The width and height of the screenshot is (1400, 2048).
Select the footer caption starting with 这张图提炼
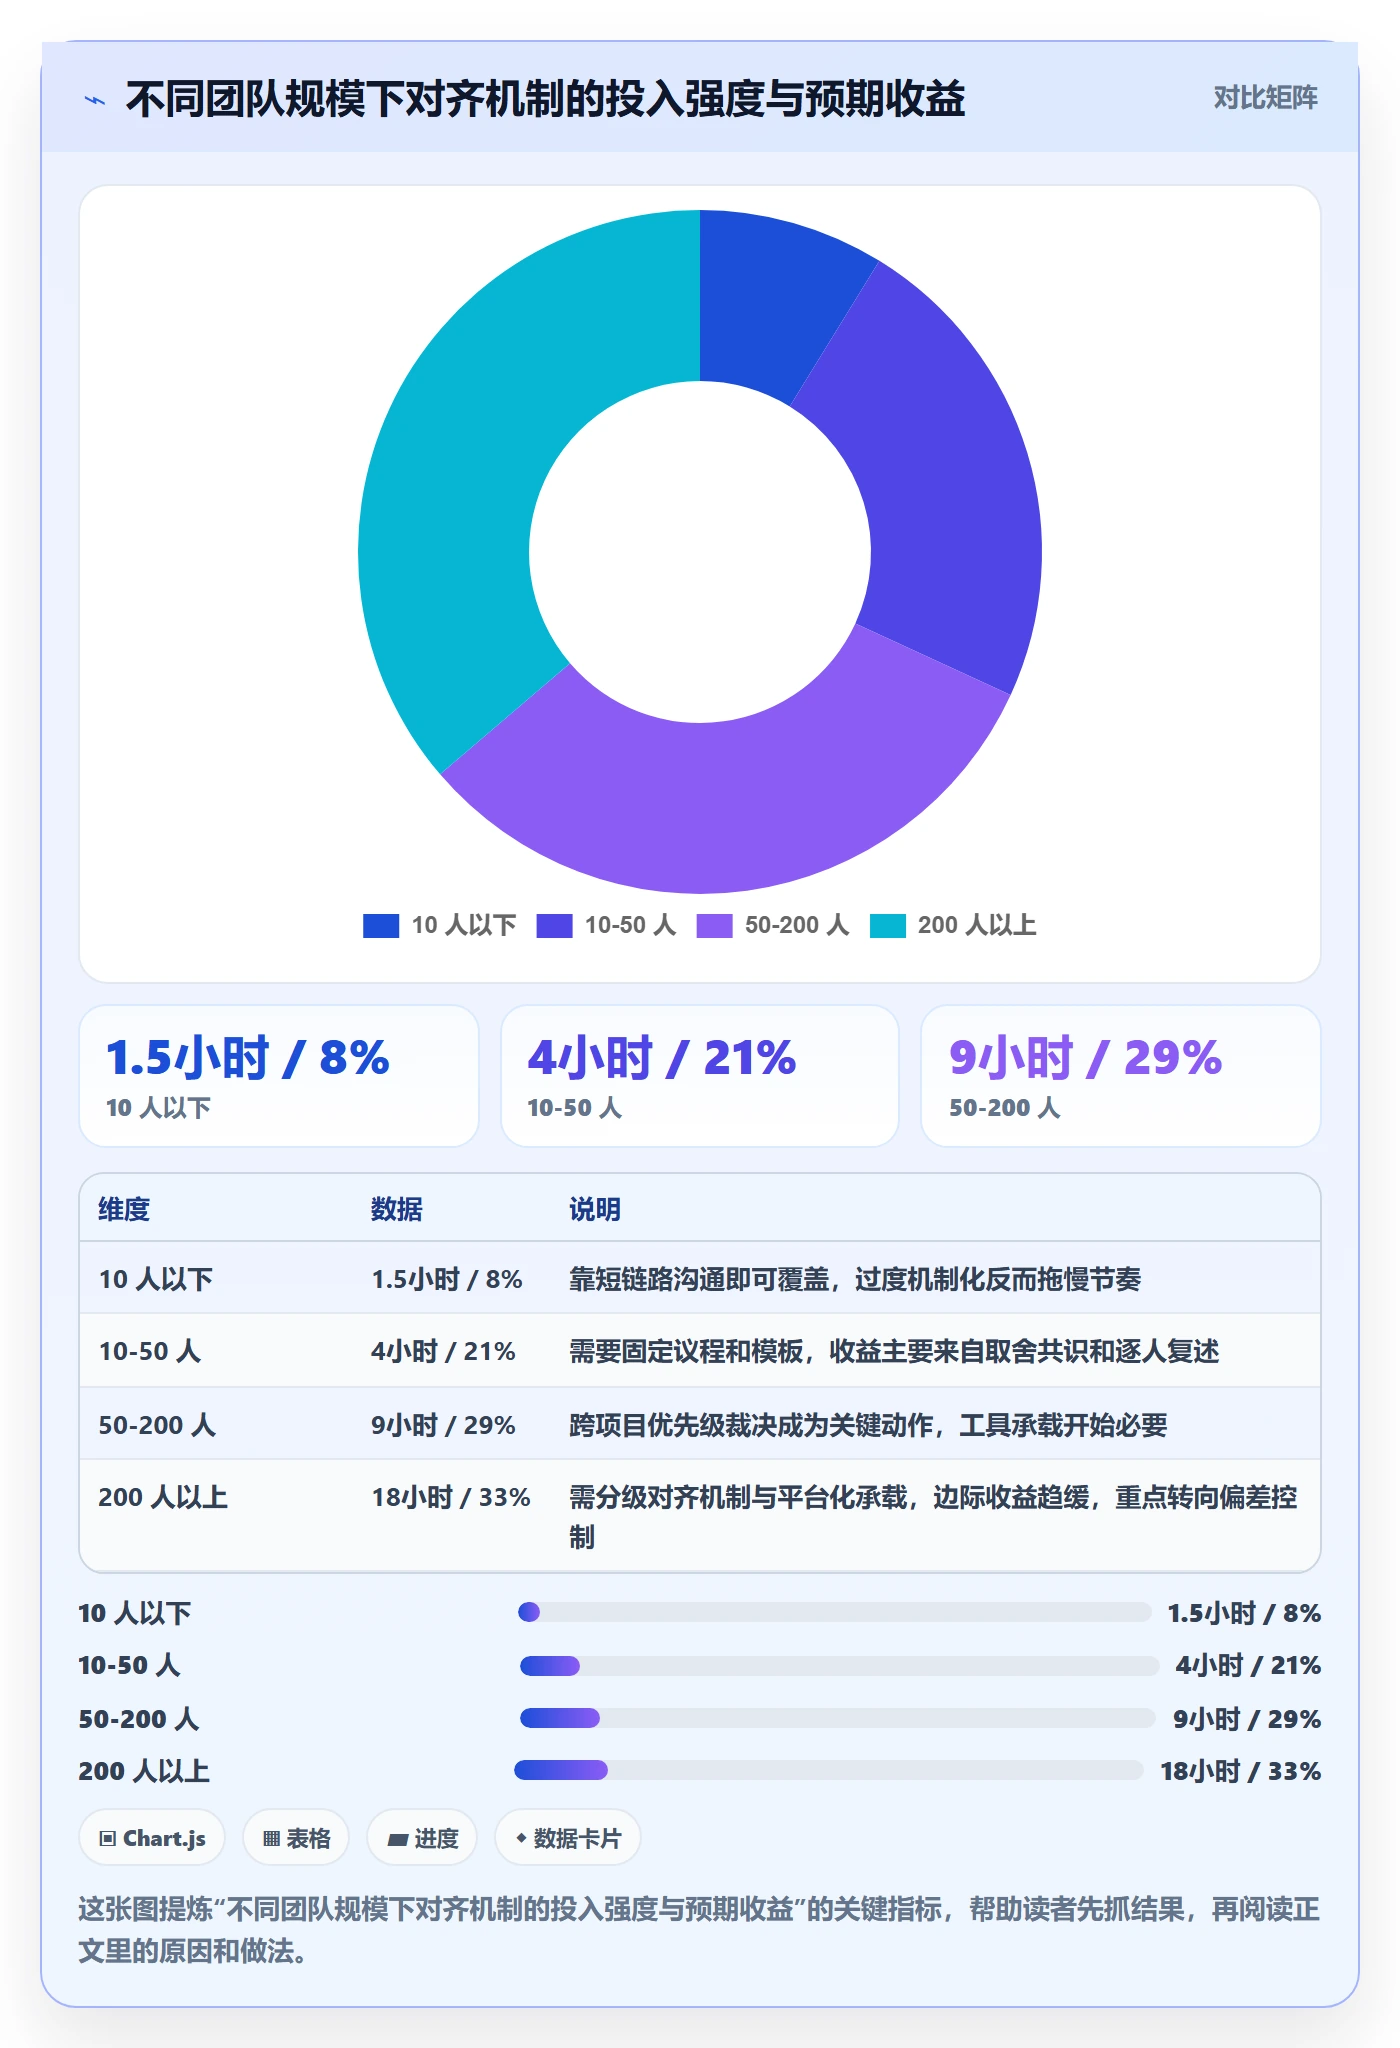click(x=699, y=1930)
